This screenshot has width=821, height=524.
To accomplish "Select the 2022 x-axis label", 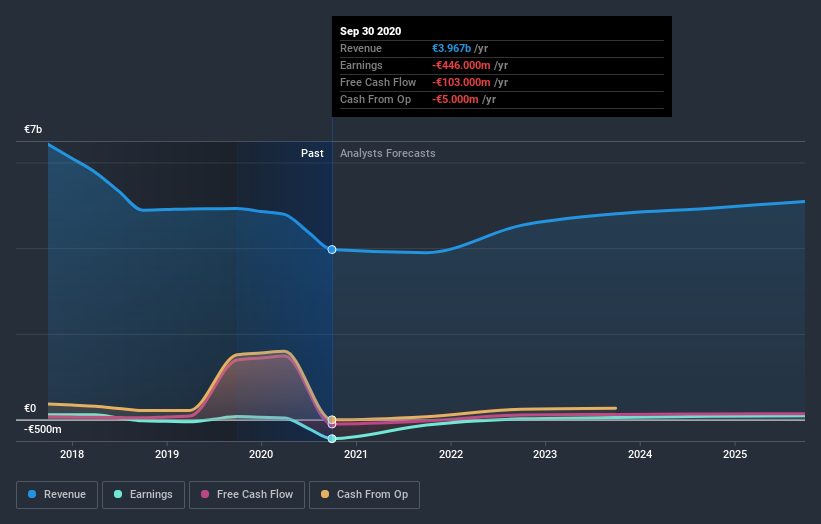I will (451, 454).
